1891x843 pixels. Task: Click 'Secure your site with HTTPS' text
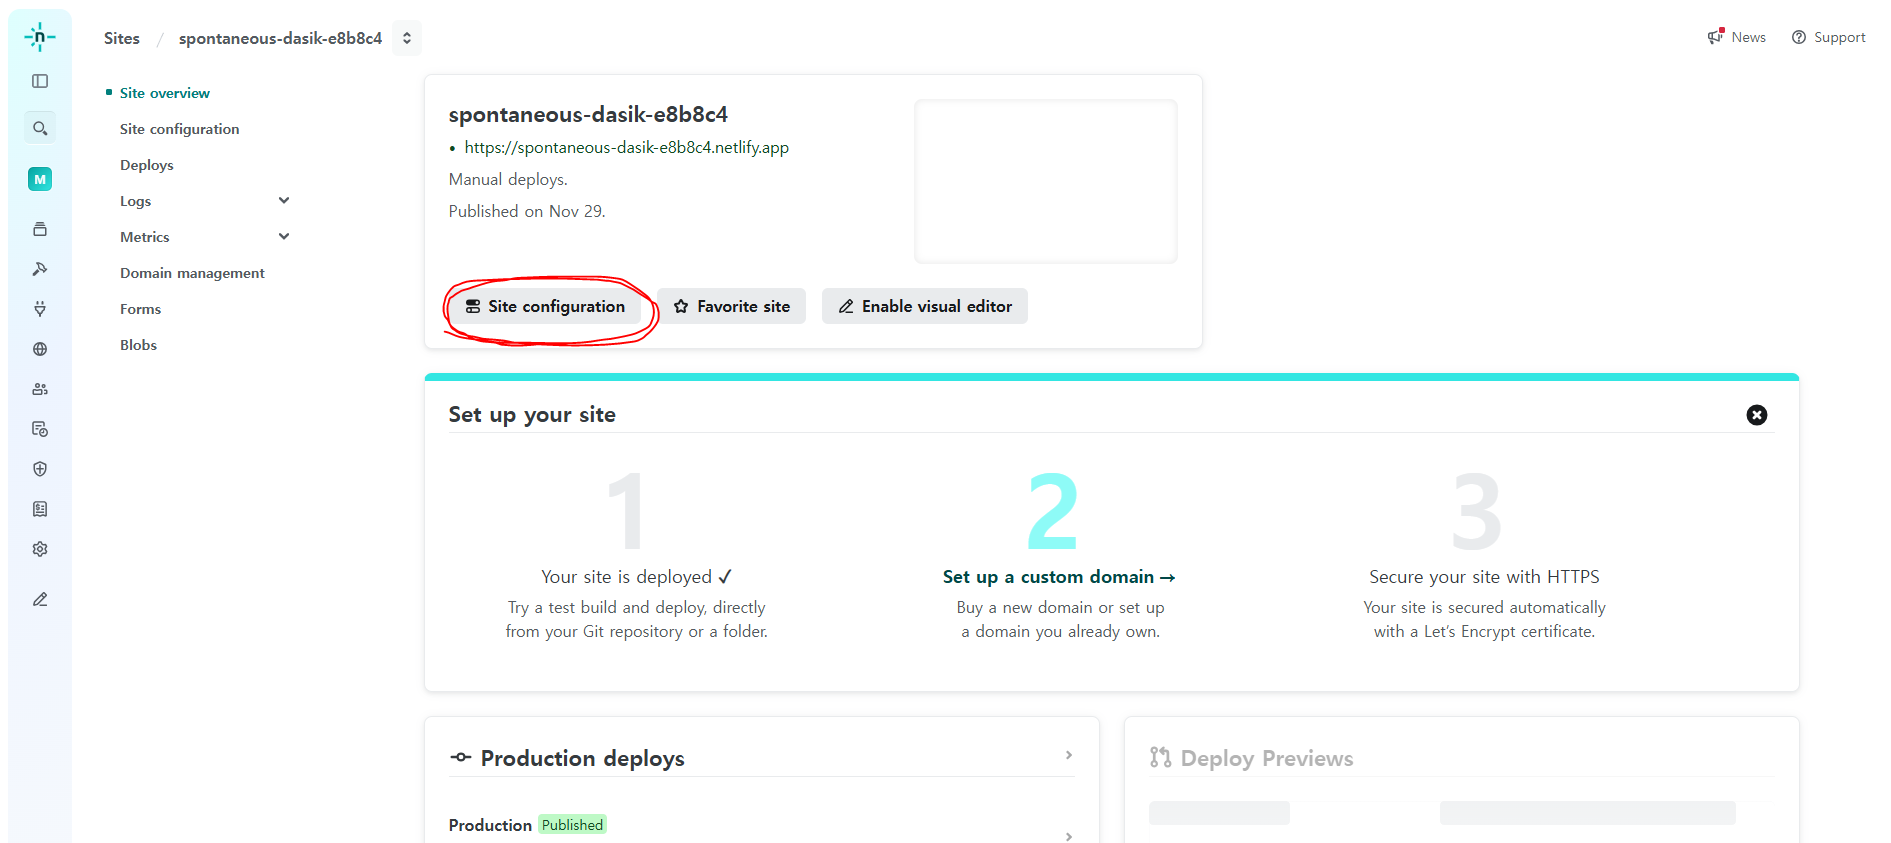pos(1484,577)
